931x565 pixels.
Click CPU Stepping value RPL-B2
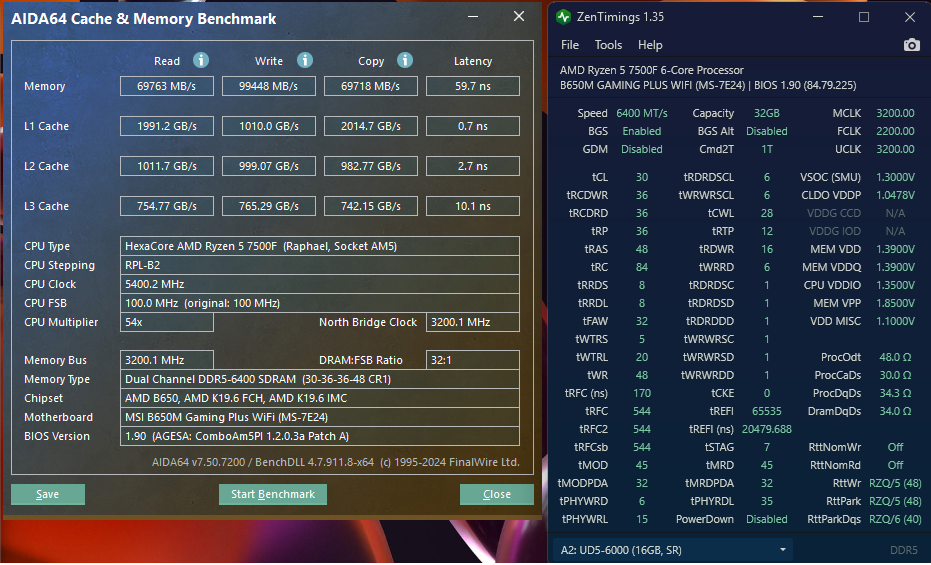(320, 265)
